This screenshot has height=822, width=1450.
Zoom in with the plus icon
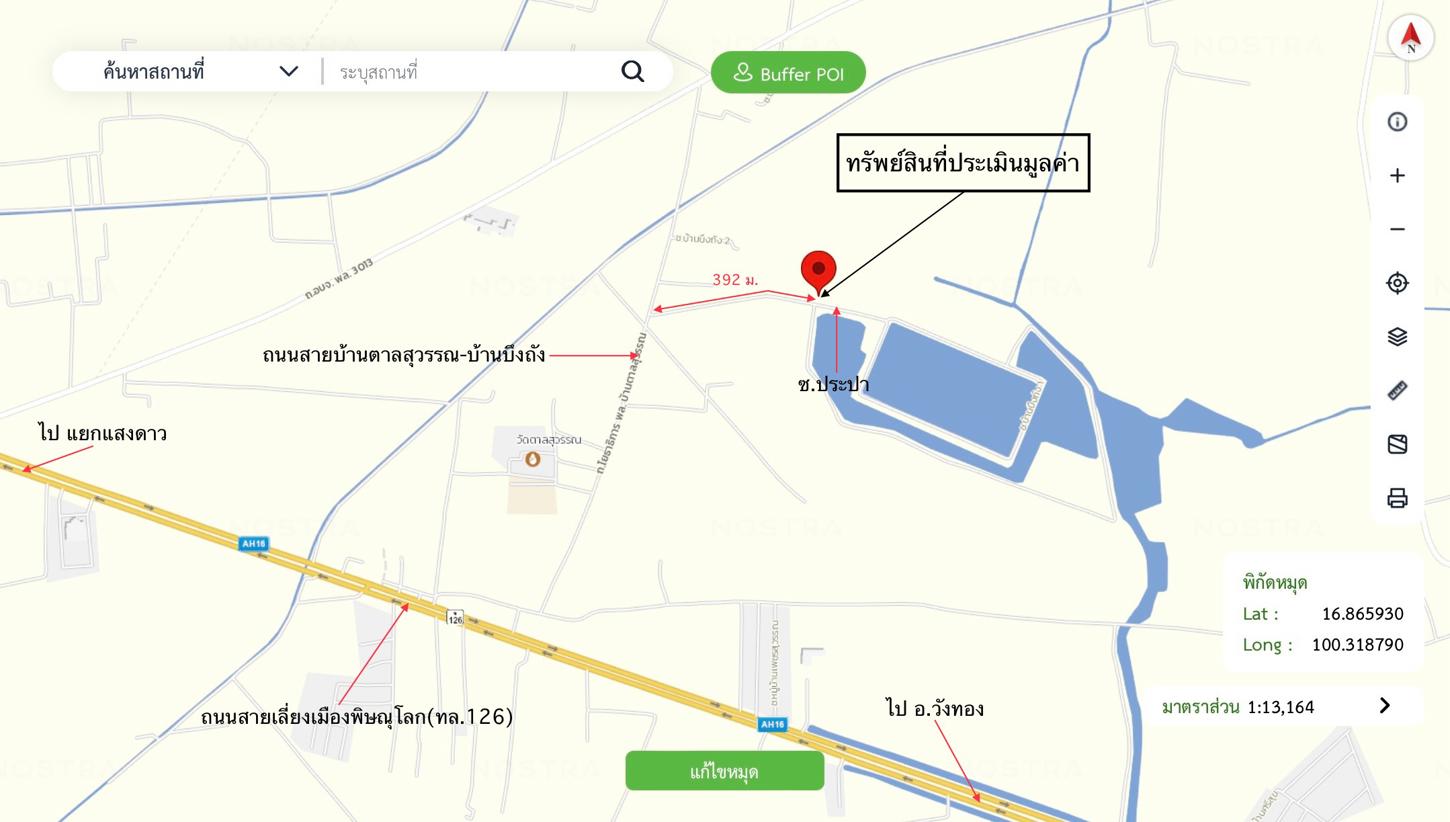click(x=1397, y=176)
